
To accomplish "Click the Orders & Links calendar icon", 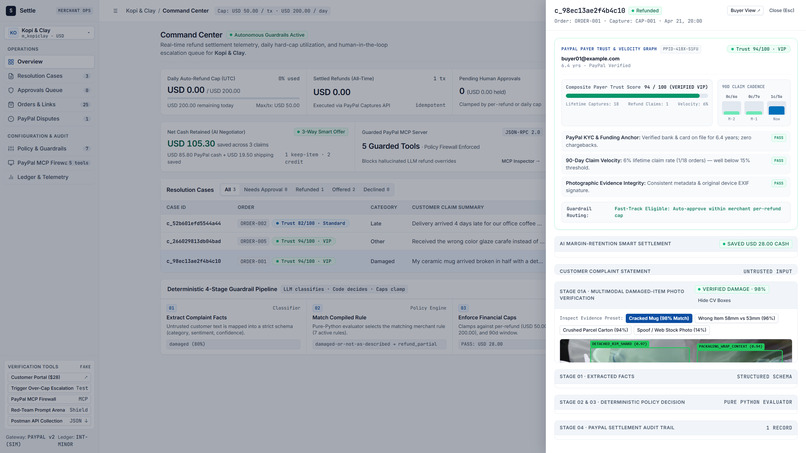I will [x=11, y=104].
